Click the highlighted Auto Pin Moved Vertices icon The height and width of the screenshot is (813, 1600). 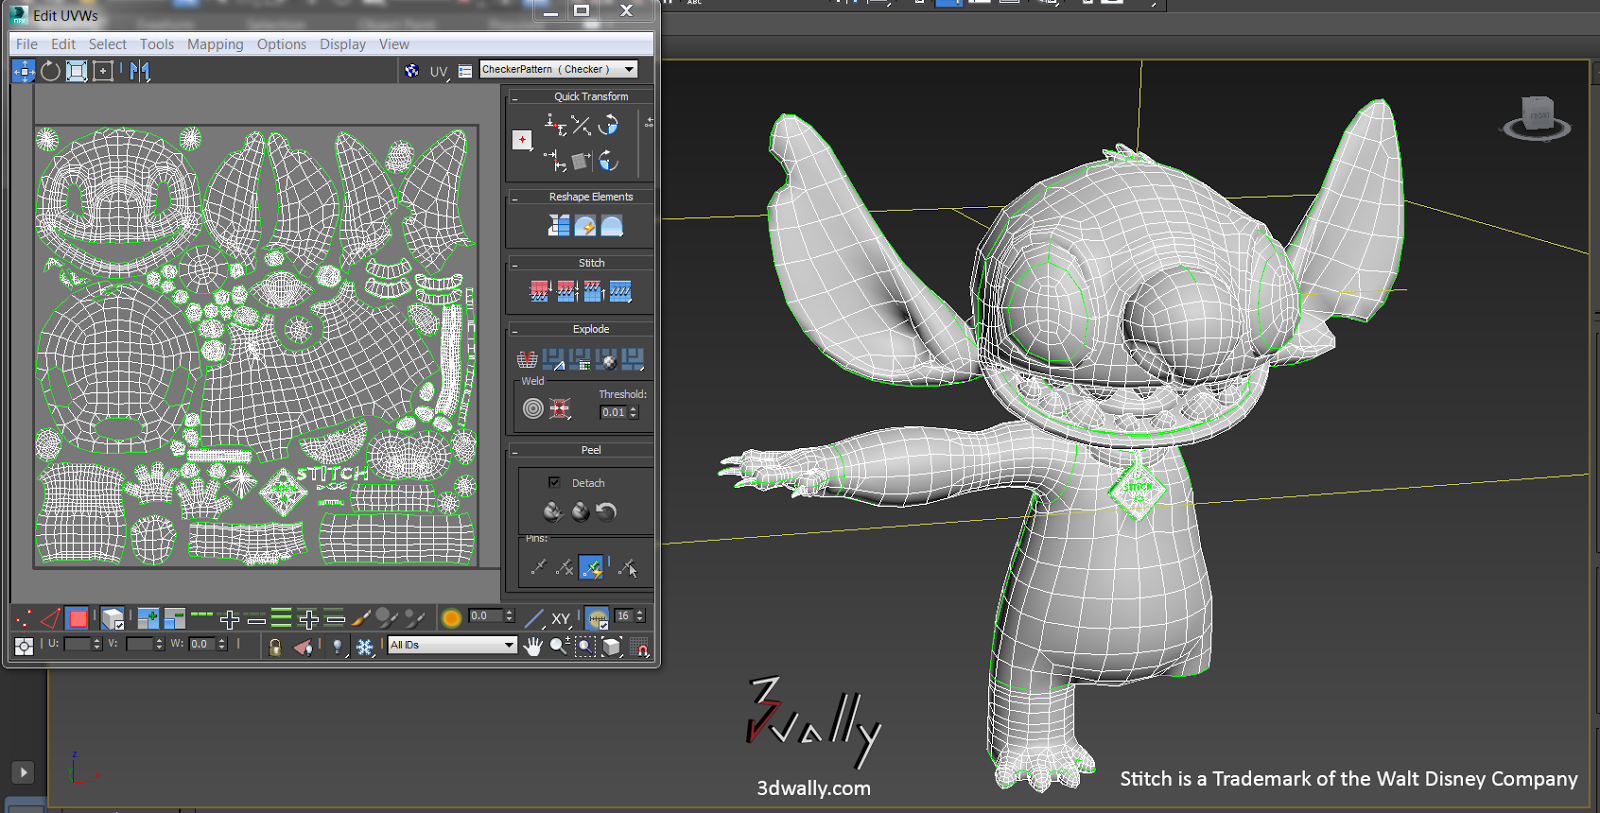click(591, 567)
